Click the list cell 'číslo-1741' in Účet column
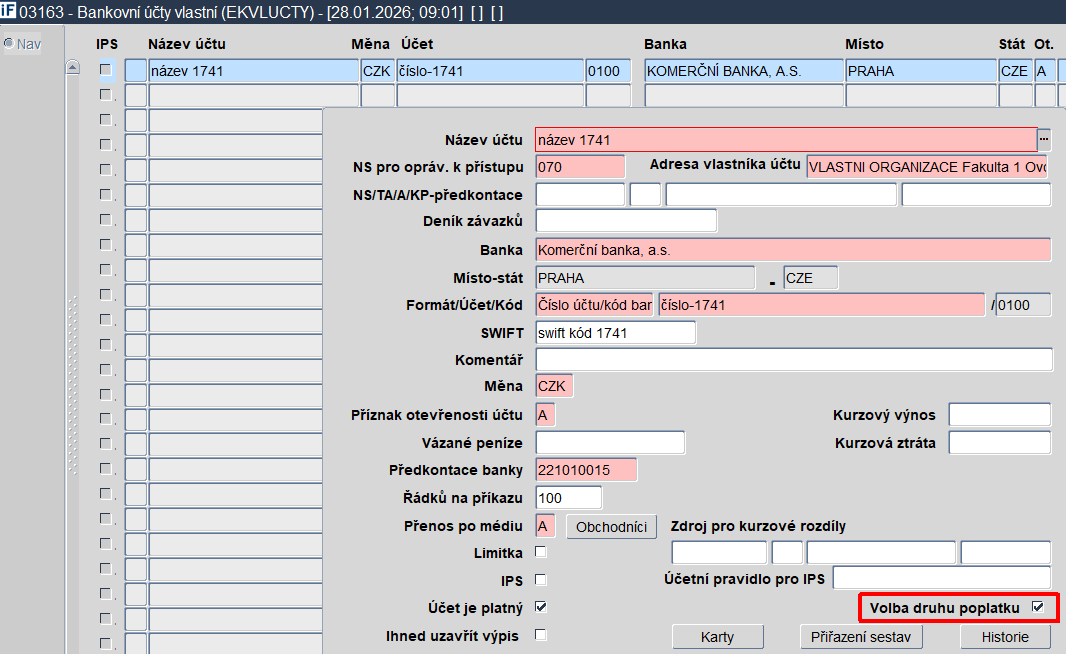The width and height of the screenshot is (1066, 654). (x=490, y=71)
